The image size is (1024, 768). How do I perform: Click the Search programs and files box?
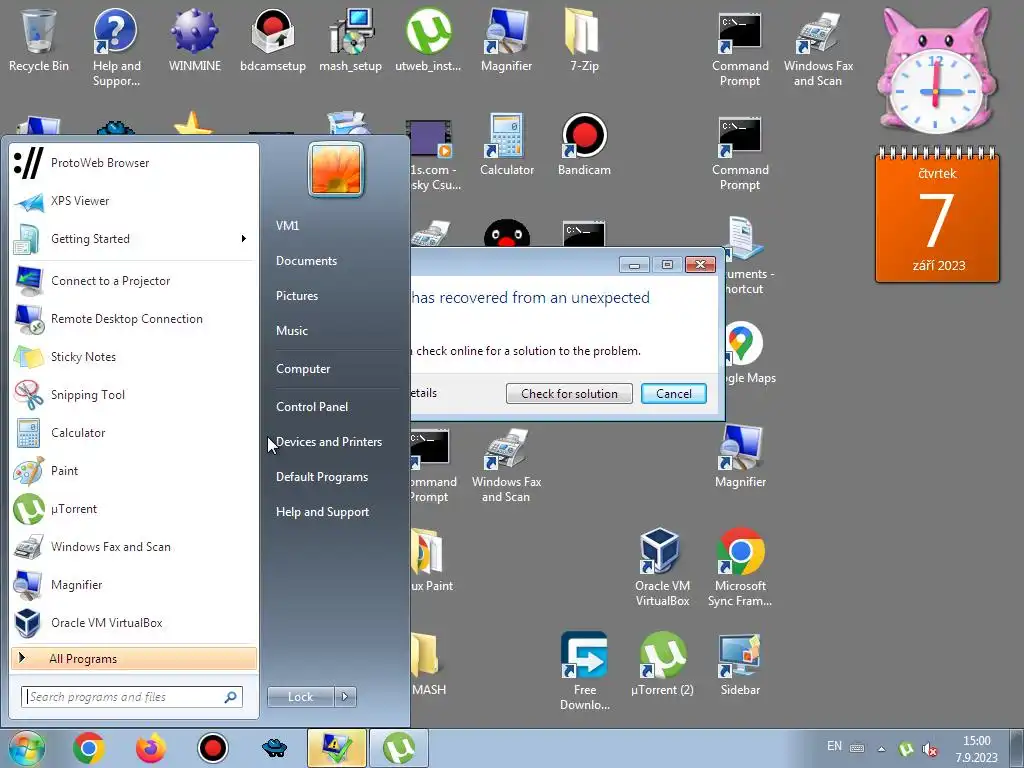[131, 697]
